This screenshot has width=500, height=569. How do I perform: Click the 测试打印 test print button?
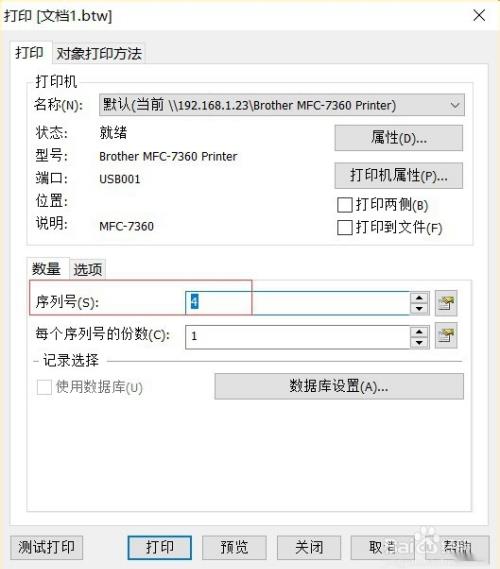tap(46, 547)
